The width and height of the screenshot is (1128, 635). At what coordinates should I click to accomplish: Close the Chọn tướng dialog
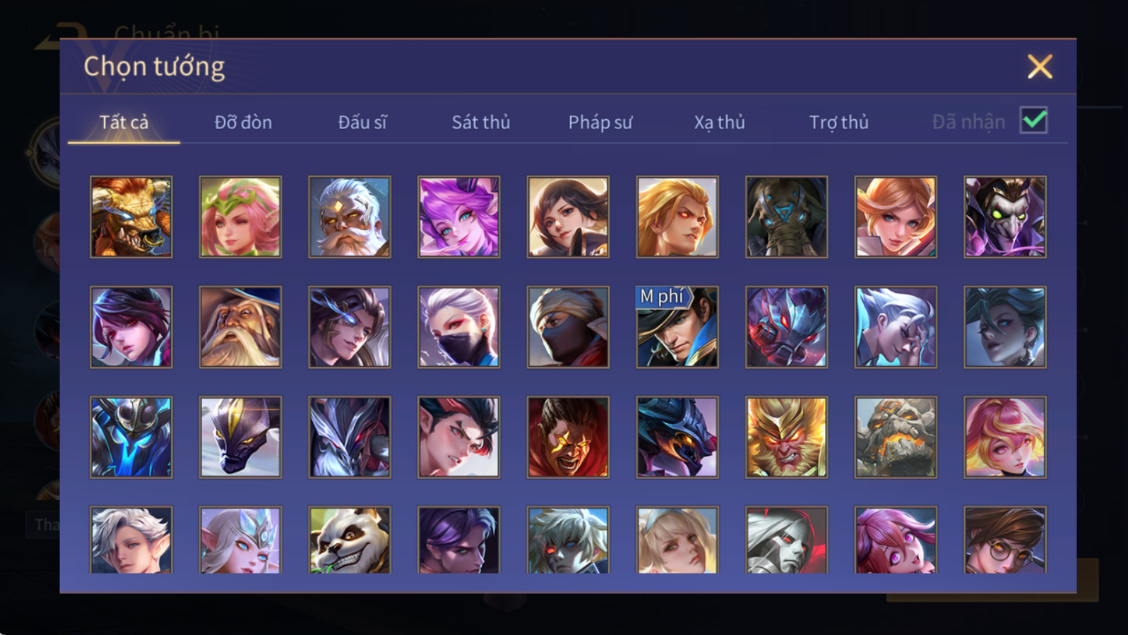pos(1040,66)
